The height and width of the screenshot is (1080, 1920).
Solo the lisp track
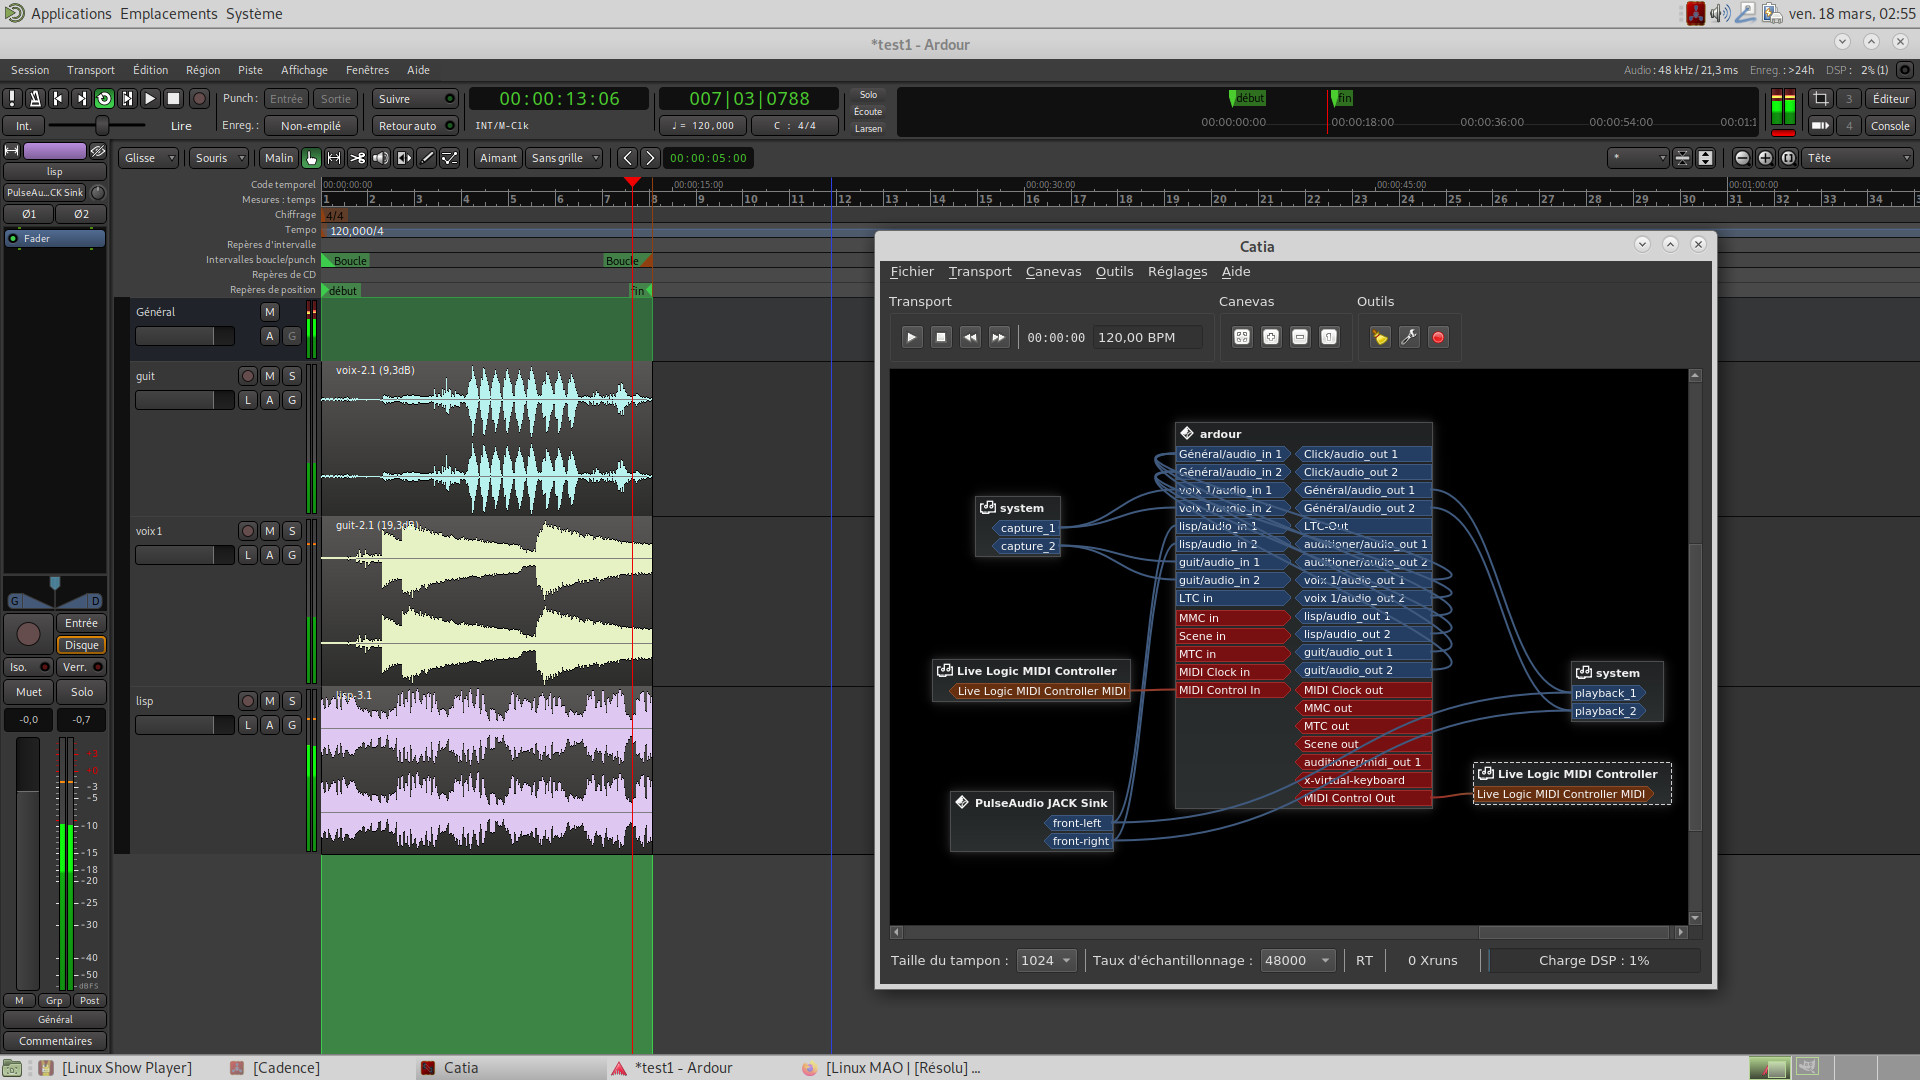[292, 701]
